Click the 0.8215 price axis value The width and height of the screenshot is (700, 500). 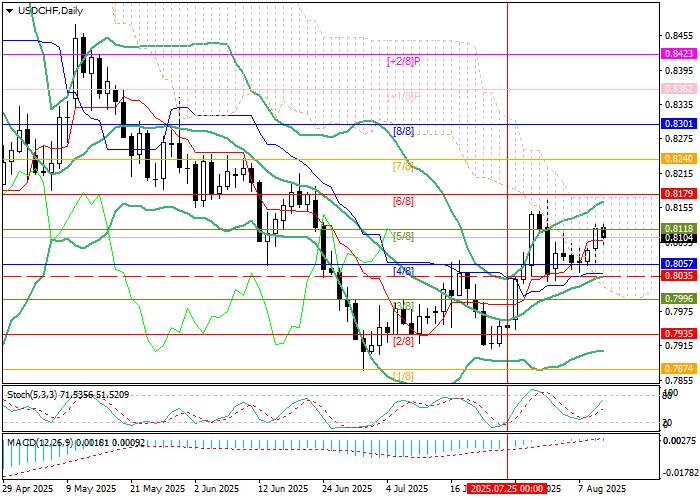pos(679,173)
